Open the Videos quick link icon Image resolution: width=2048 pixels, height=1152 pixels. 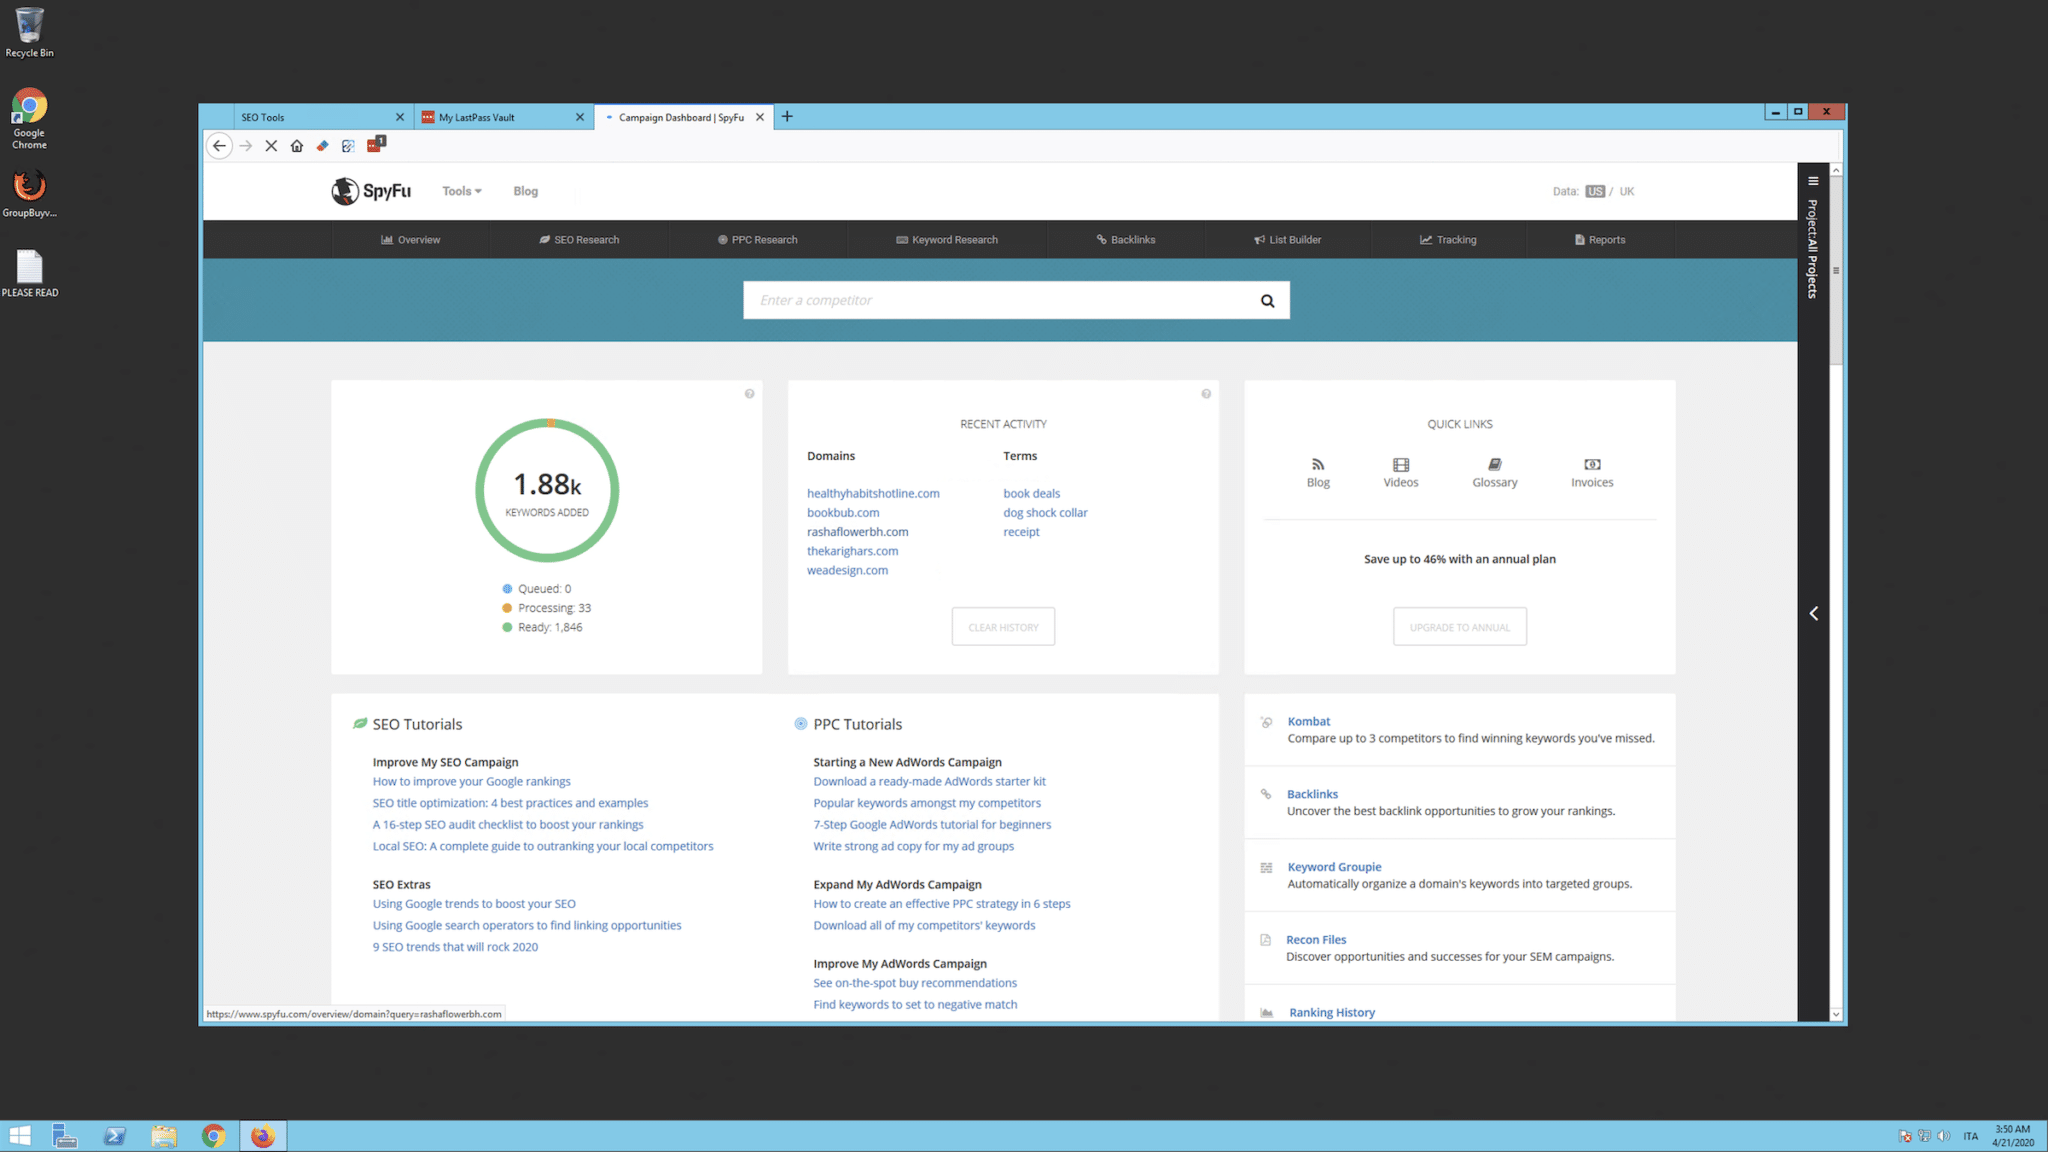1401,465
